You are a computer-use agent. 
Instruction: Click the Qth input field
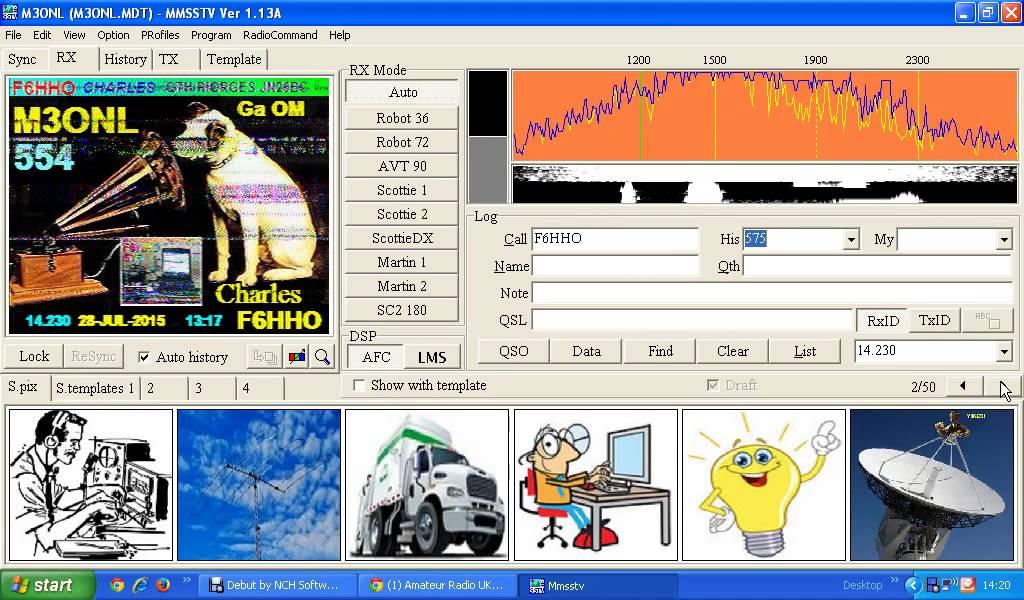878,266
